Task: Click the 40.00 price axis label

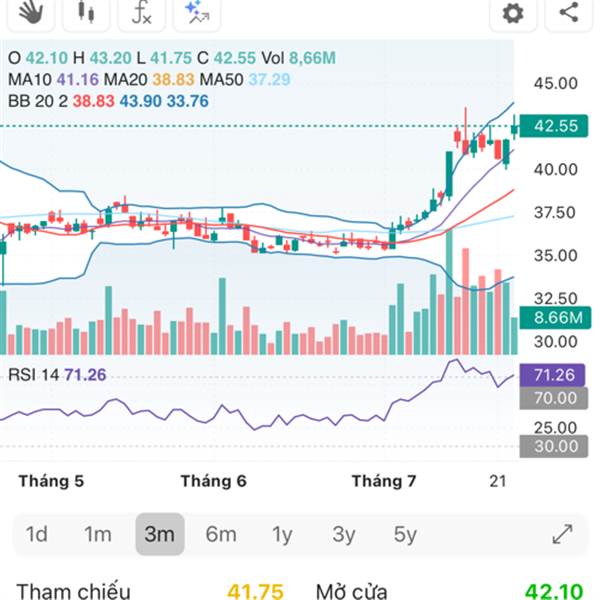Action: [x=556, y=169]
